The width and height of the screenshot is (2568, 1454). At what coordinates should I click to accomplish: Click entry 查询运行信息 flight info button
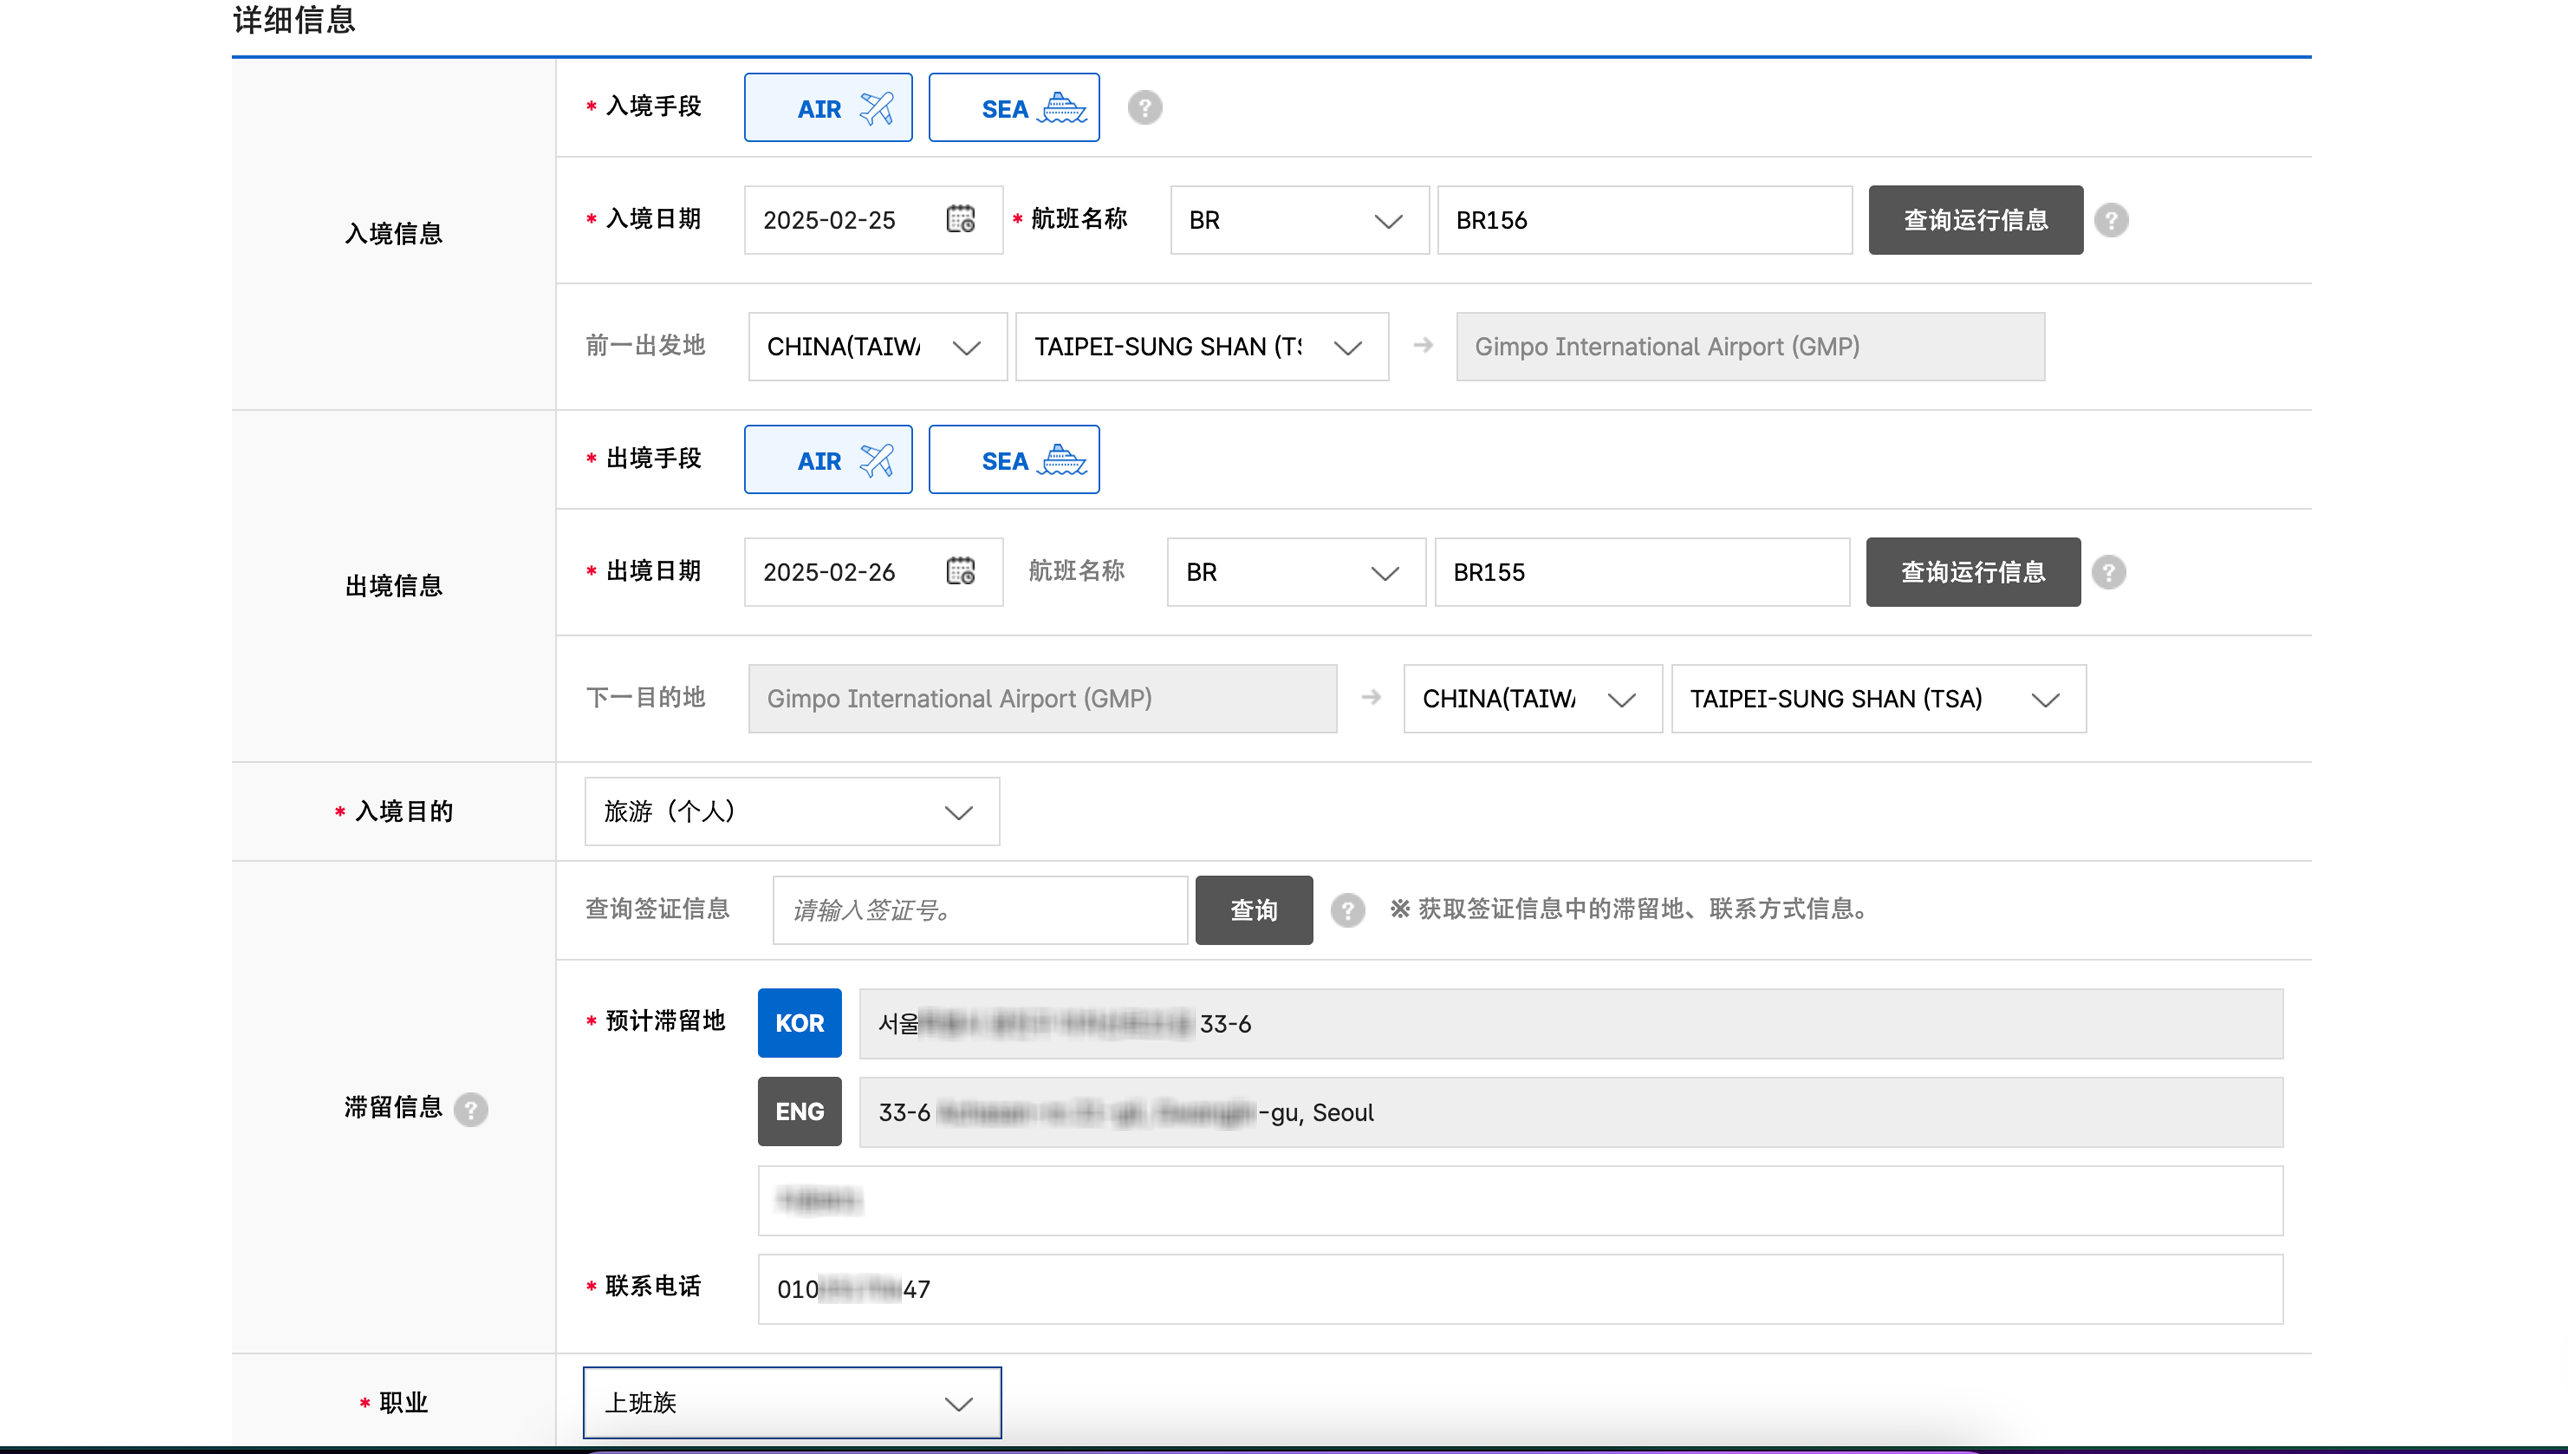pyautogui.click(x=1975, y=219)
